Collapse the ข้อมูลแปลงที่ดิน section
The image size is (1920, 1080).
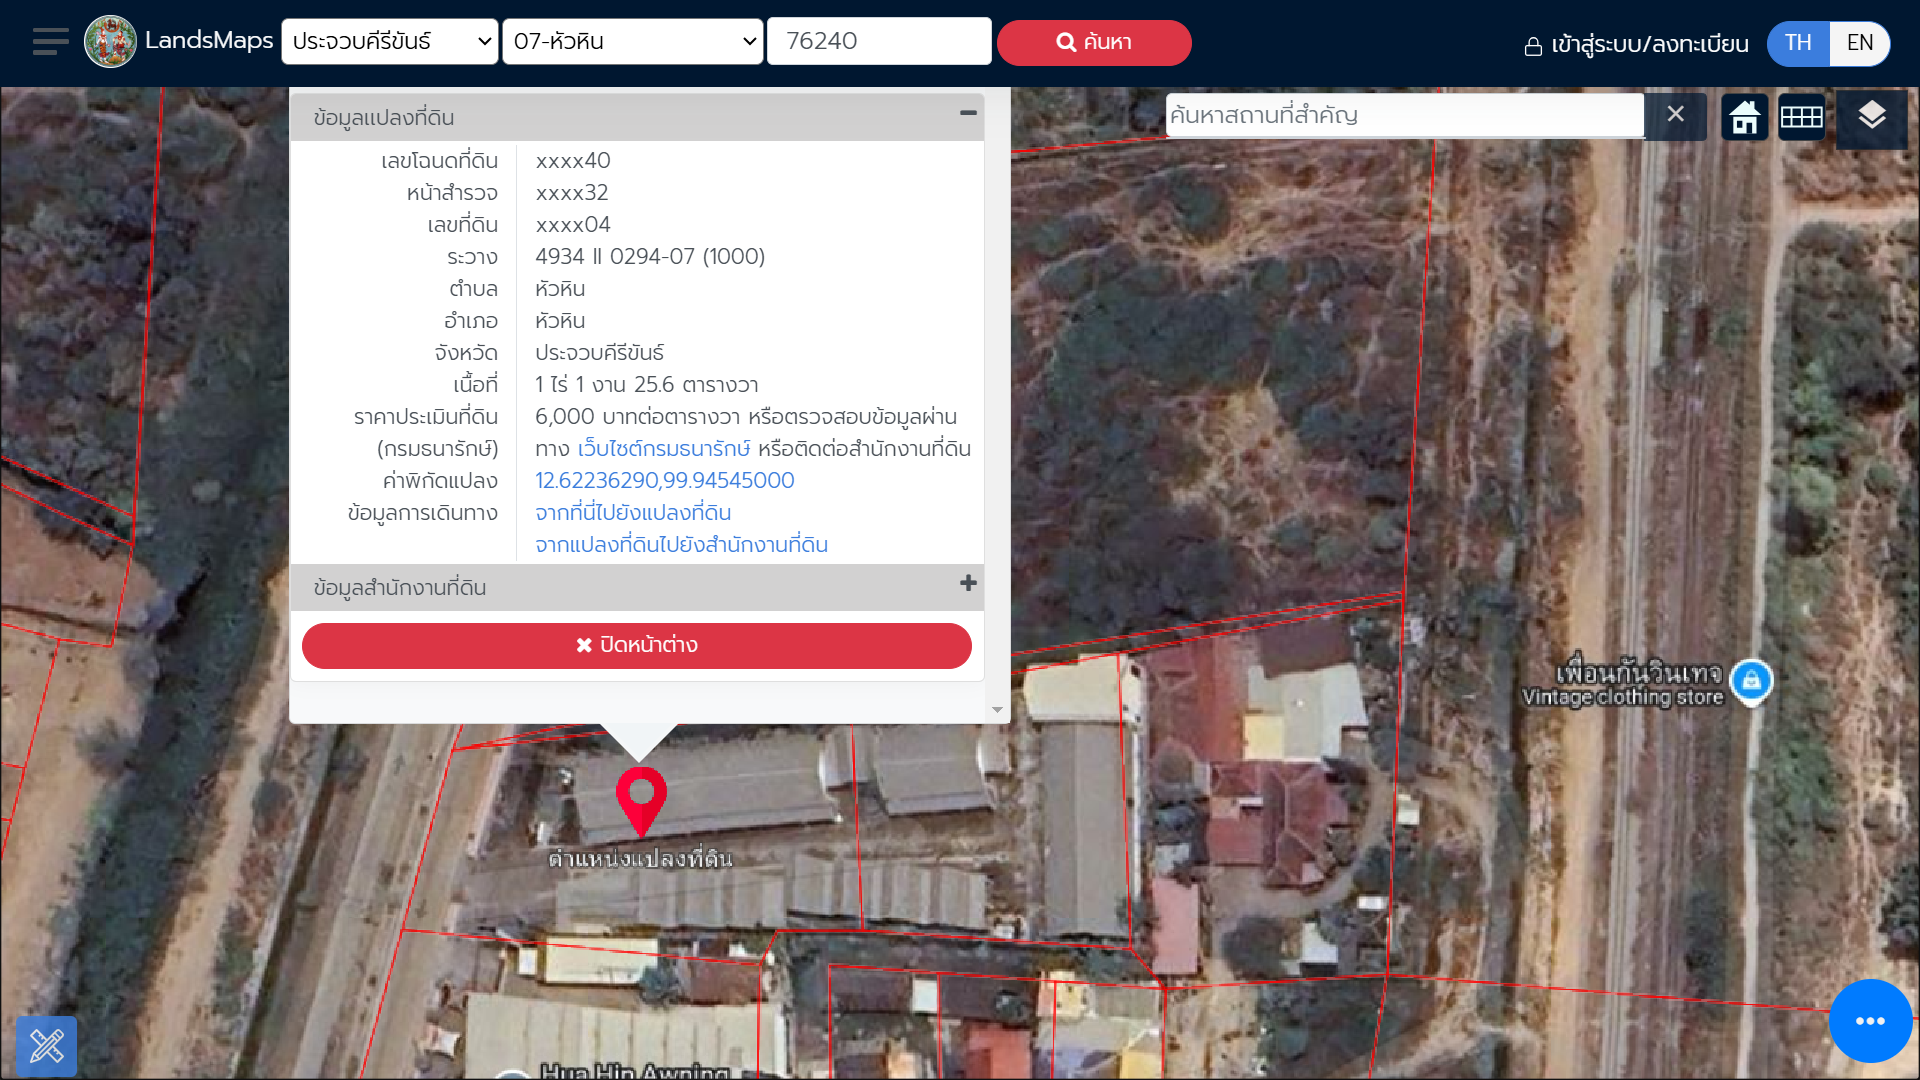967,114
